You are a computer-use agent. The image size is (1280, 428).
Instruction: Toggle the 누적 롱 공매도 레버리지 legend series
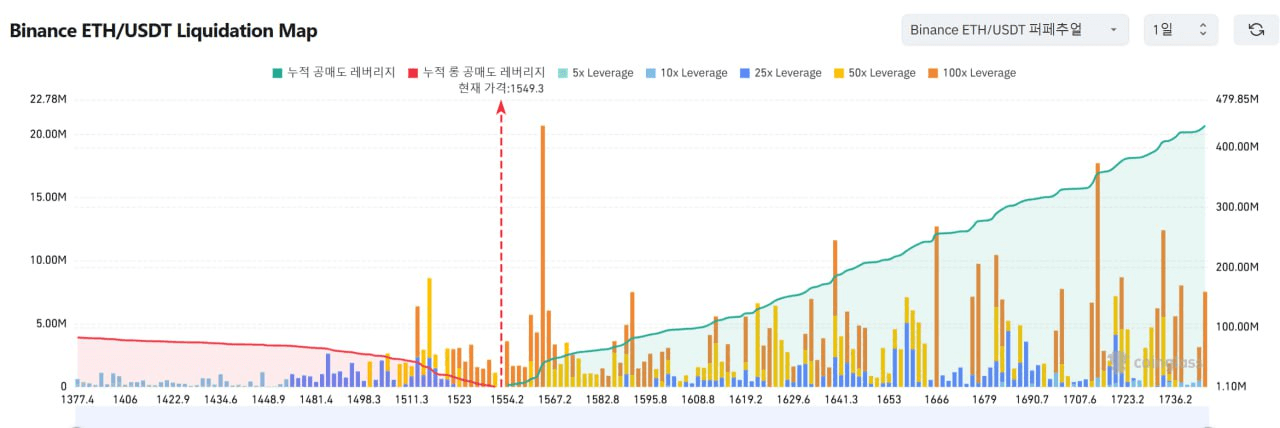pyautogui.click(x=475, y=73)
